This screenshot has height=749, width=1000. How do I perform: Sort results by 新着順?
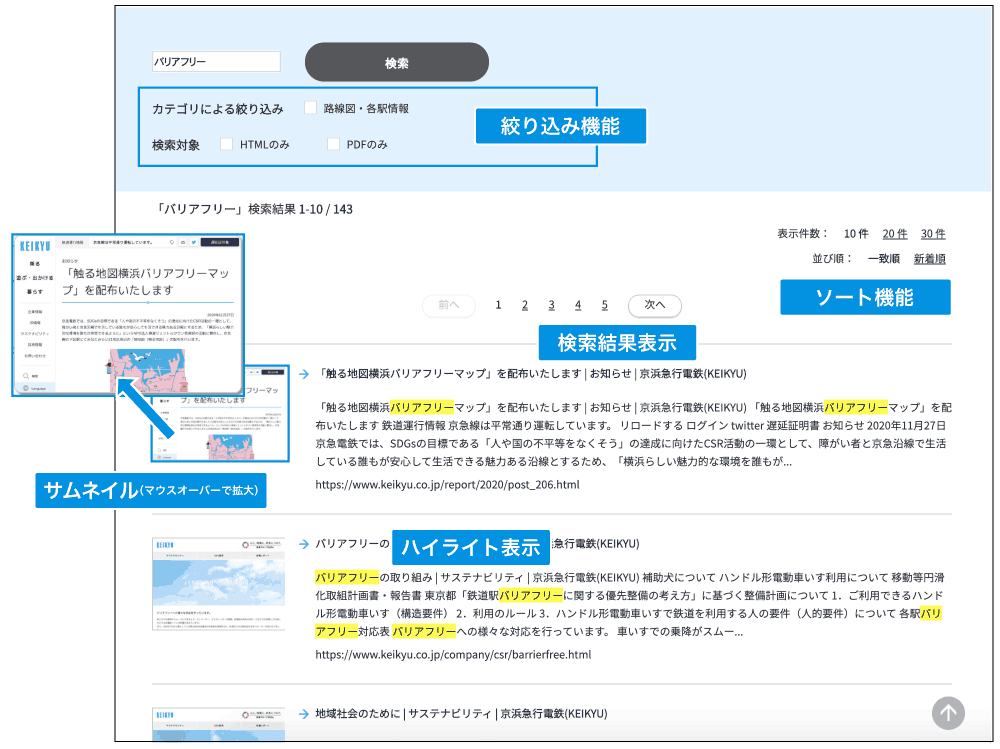point(929,259)
